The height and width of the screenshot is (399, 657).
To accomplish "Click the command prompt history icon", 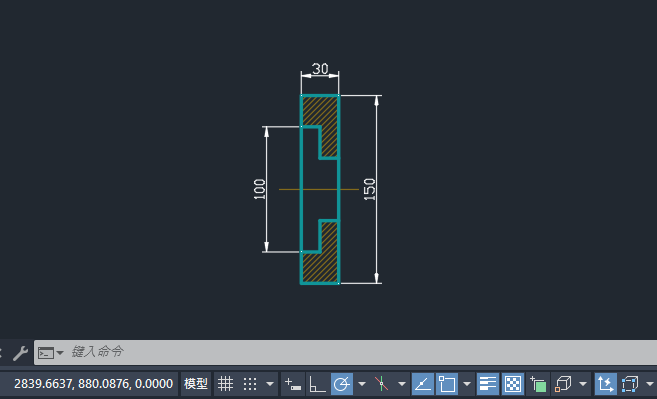I will click(x=46, y=353).
